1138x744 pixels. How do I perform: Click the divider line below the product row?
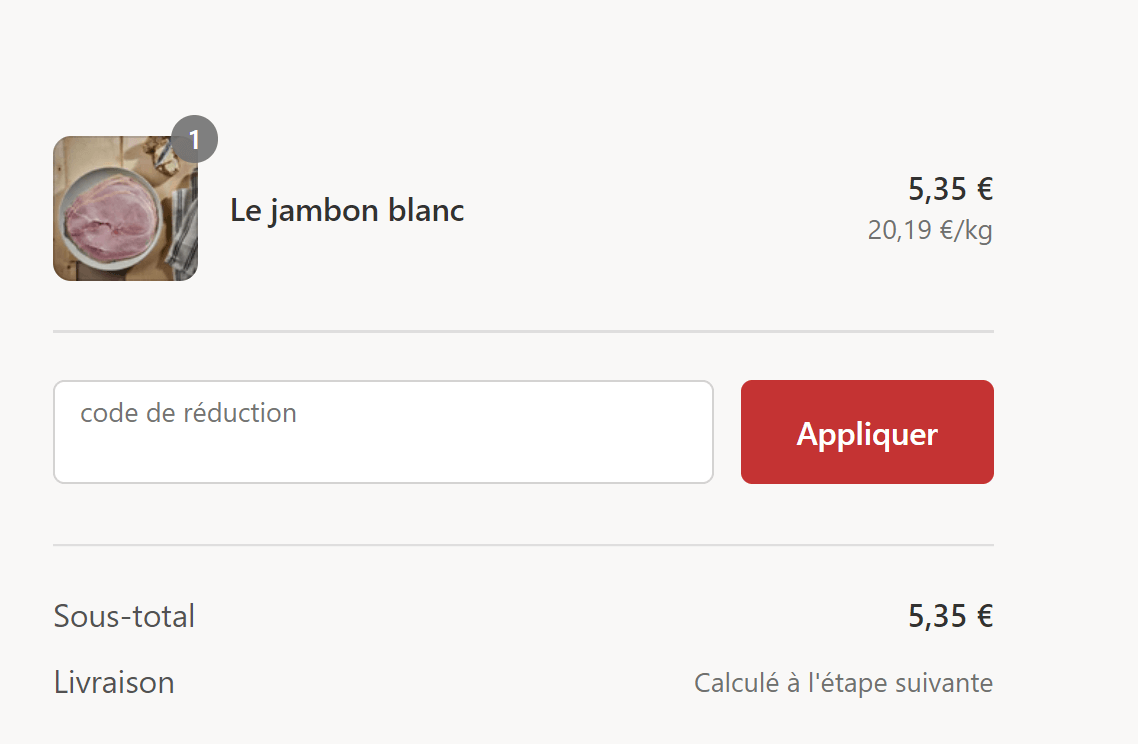click(x=523, y=332)
